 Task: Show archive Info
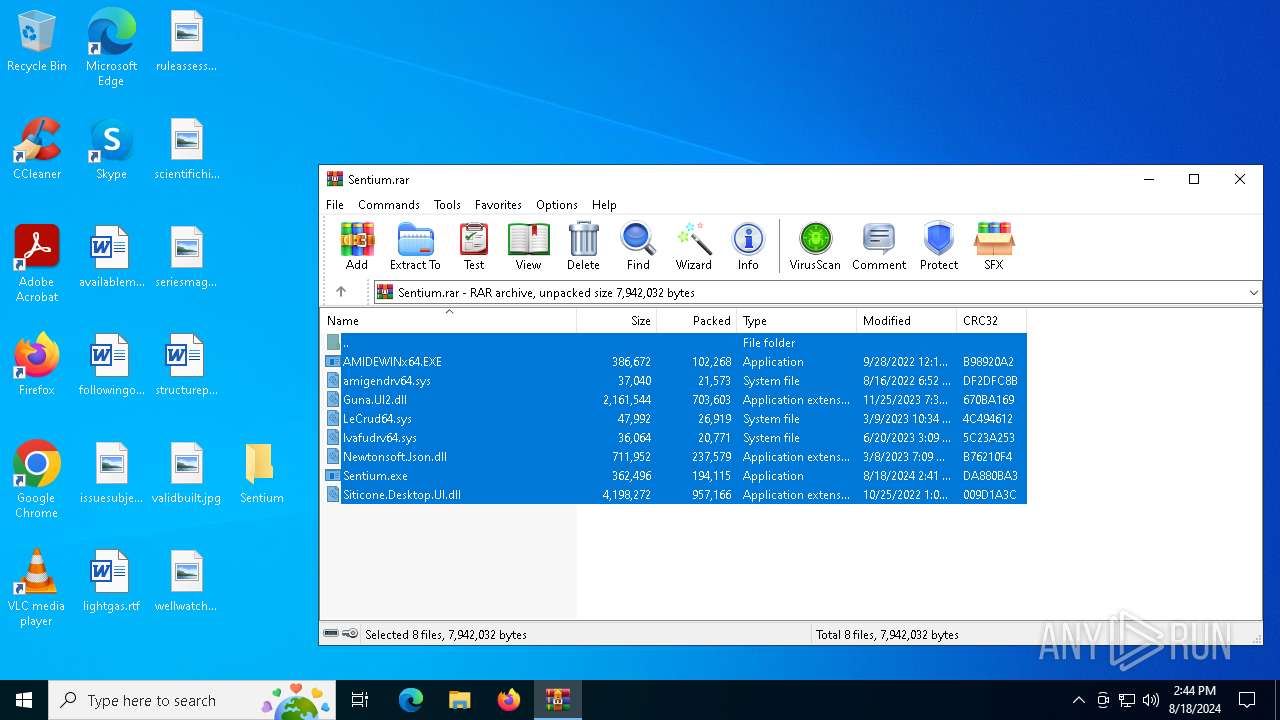[x=748, y=246]
